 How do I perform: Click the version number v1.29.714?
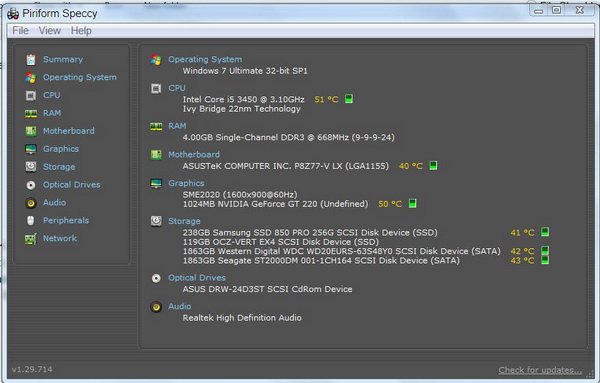coord(32,370)
